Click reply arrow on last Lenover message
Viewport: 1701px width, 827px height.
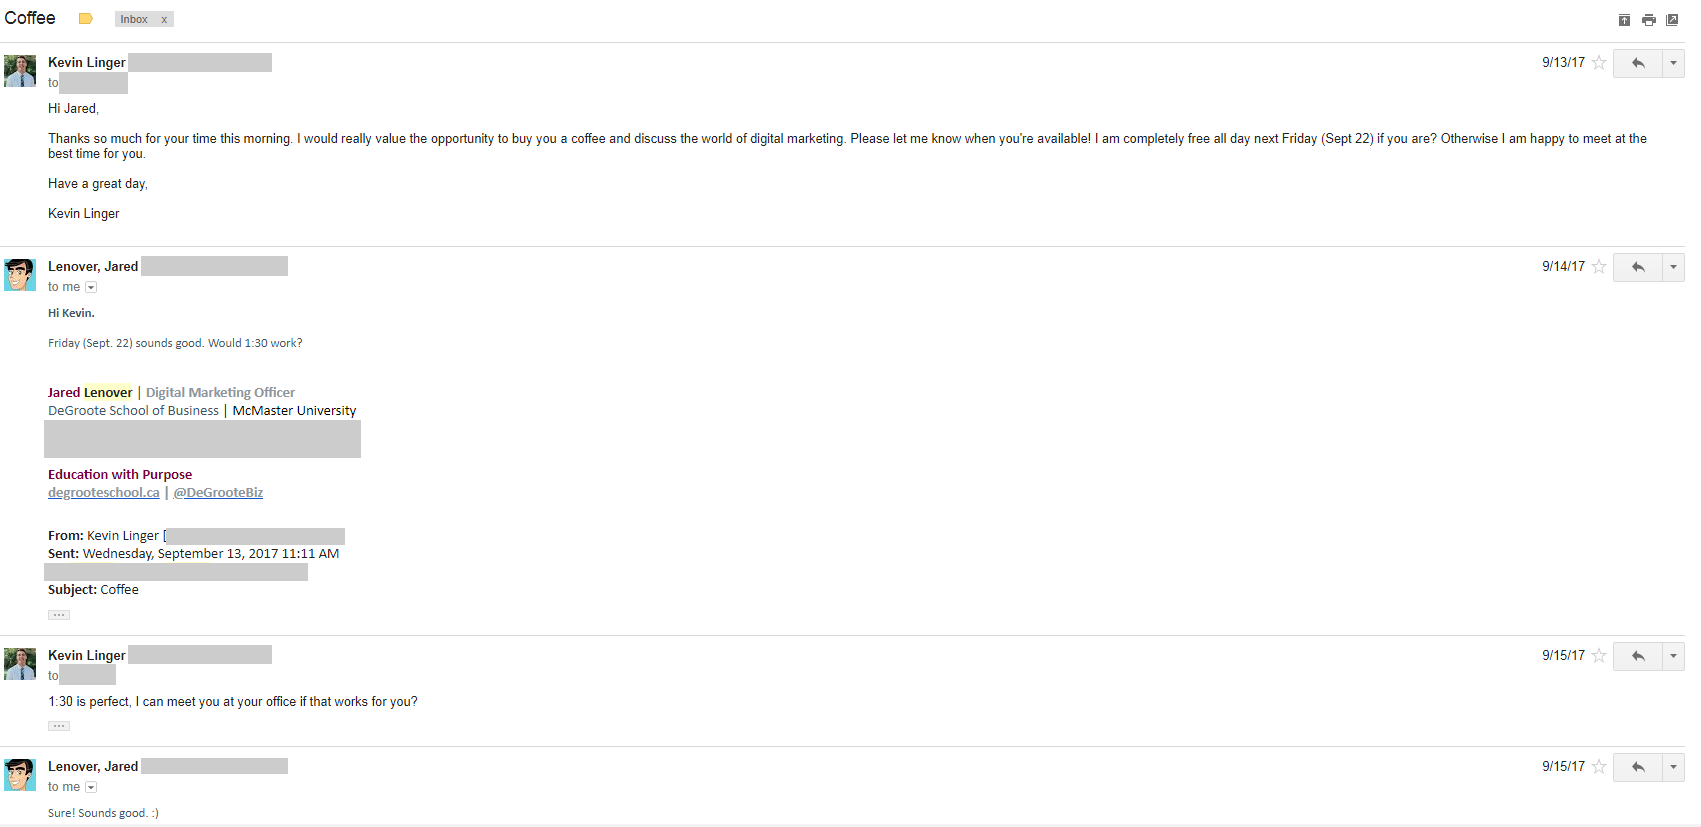coord(1638,767)
